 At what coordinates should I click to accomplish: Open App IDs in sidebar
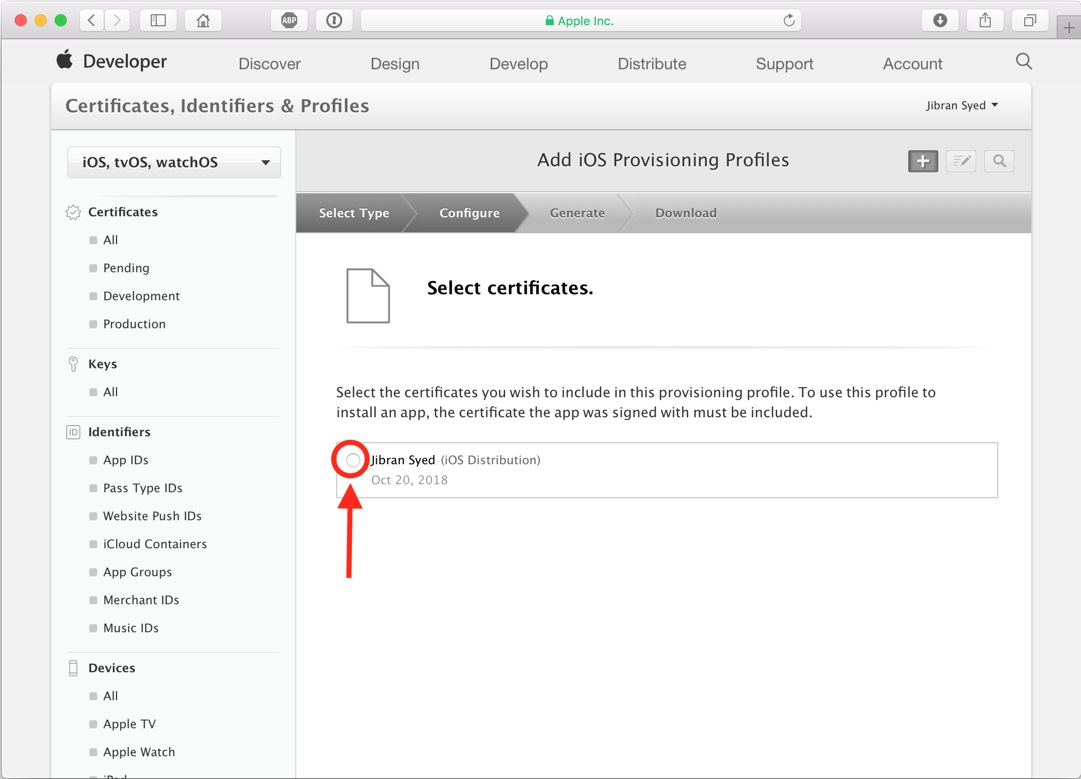(125, 460)
